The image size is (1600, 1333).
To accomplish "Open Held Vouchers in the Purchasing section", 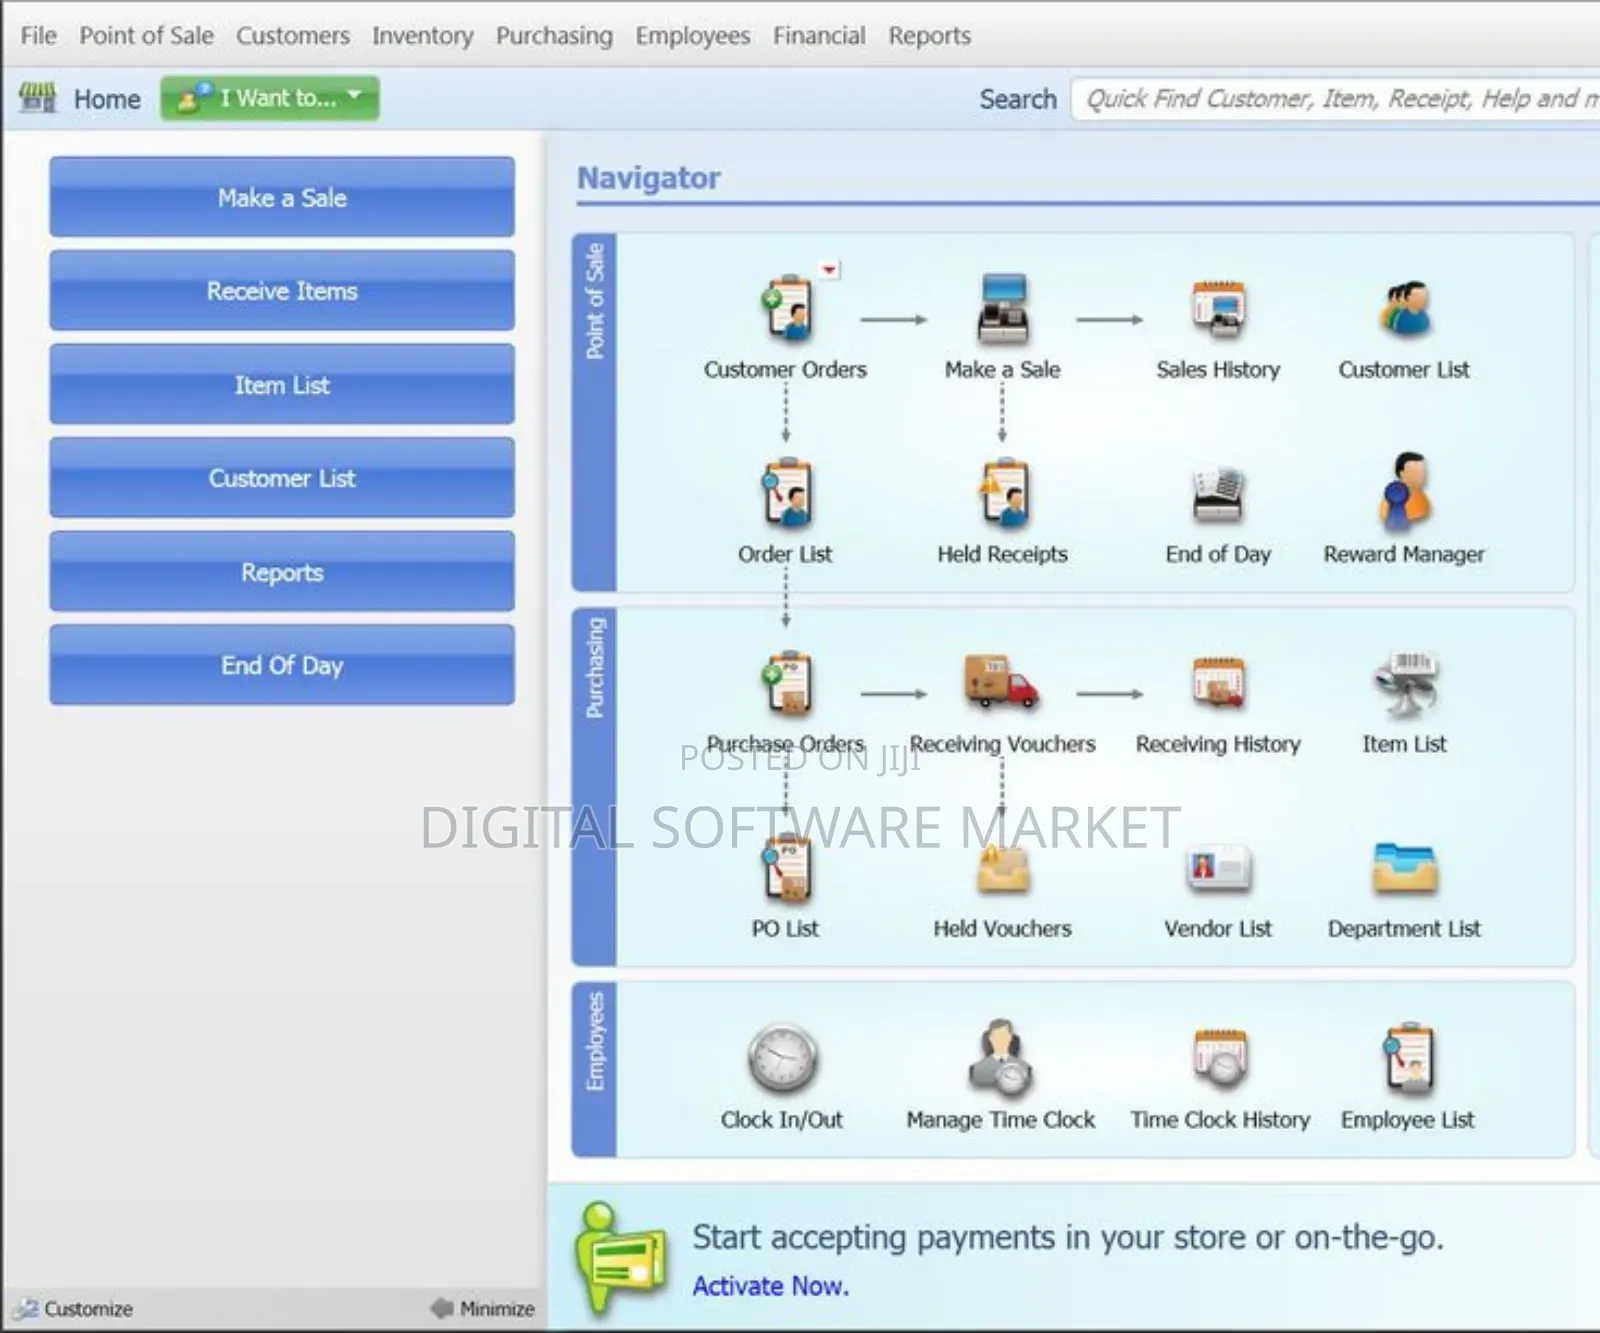I will [1003, 870].
